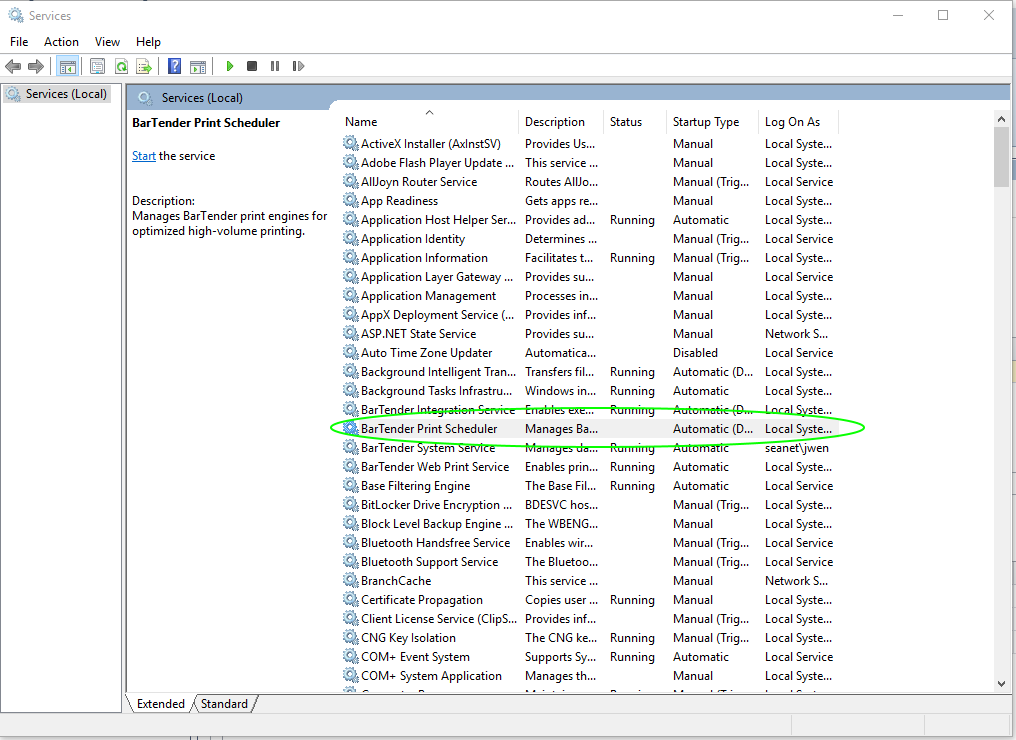Screen dimensions: 1016x740
Task: Start the service with the green play icon
Action: tap(229, 66)
